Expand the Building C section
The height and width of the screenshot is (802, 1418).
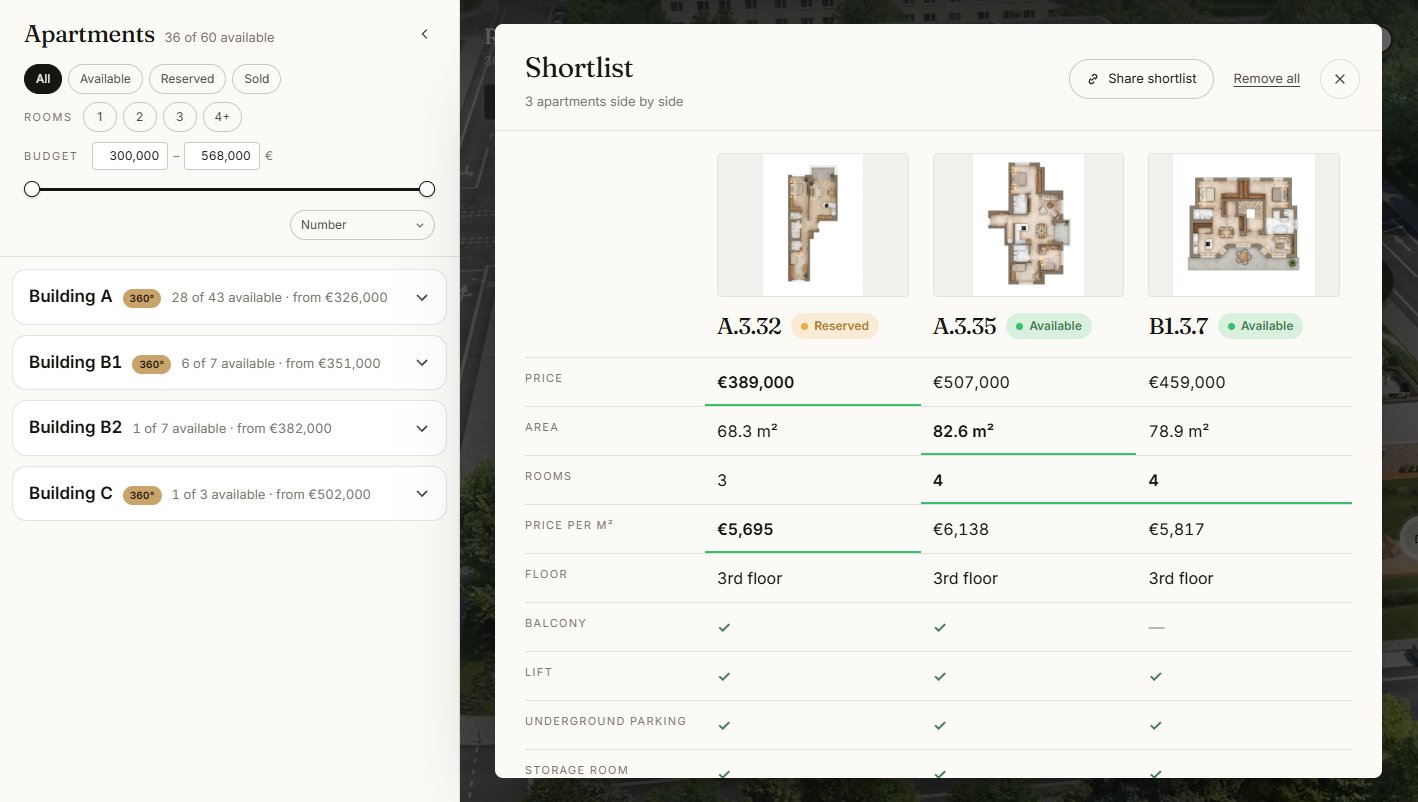pyautogui.click(x=229, y=494)
